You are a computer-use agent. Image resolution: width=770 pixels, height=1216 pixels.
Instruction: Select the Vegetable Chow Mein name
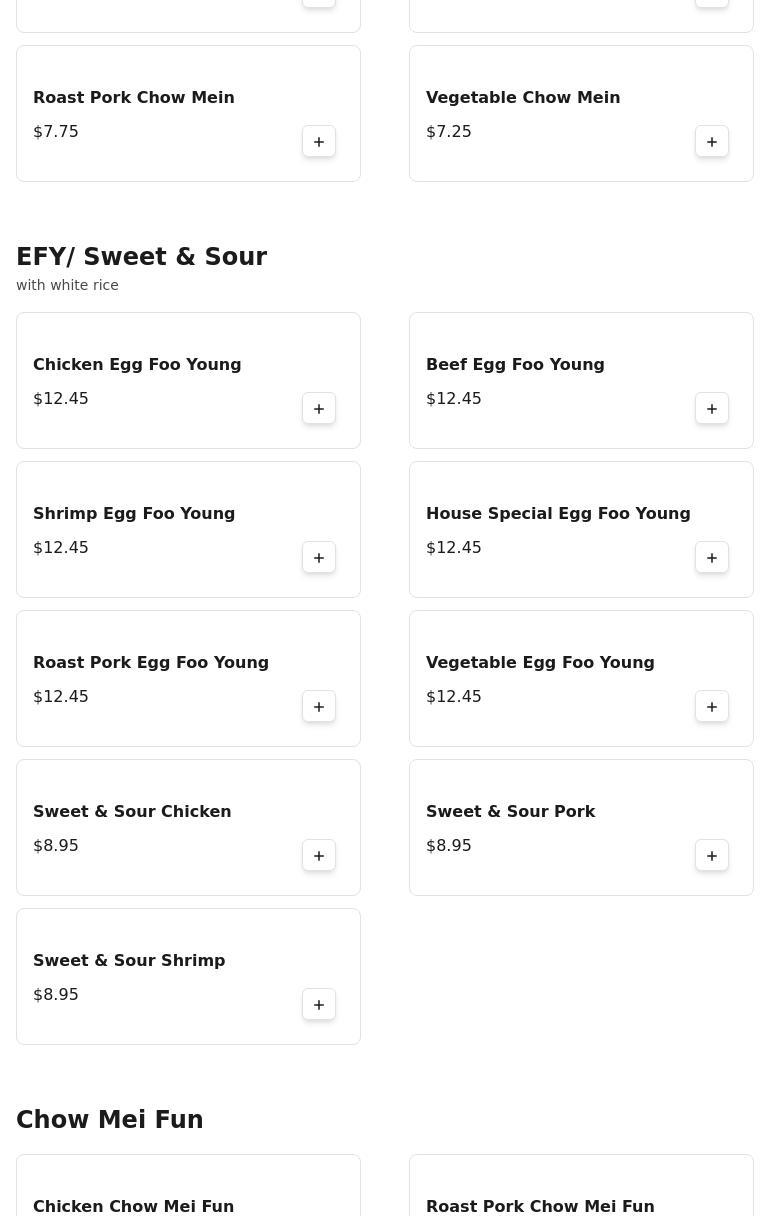point(523,98)
